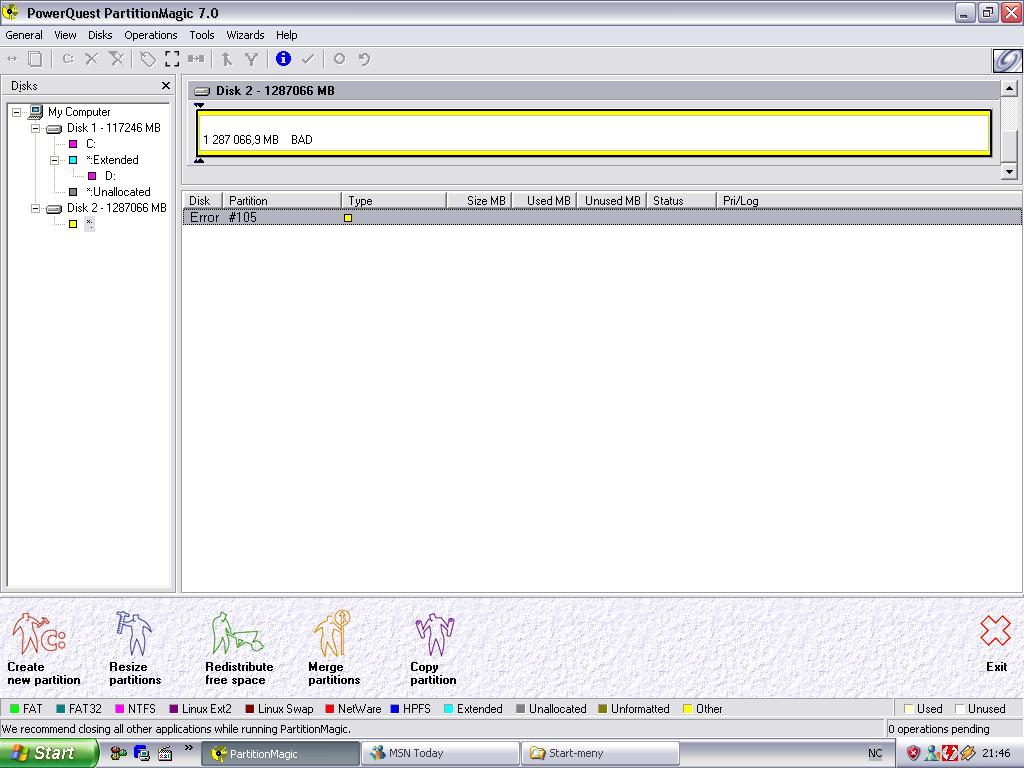This screenshot has height=768, width=1024.
Task: Click the Convert partition toolbar icon
Action: (x=196, y=59)
